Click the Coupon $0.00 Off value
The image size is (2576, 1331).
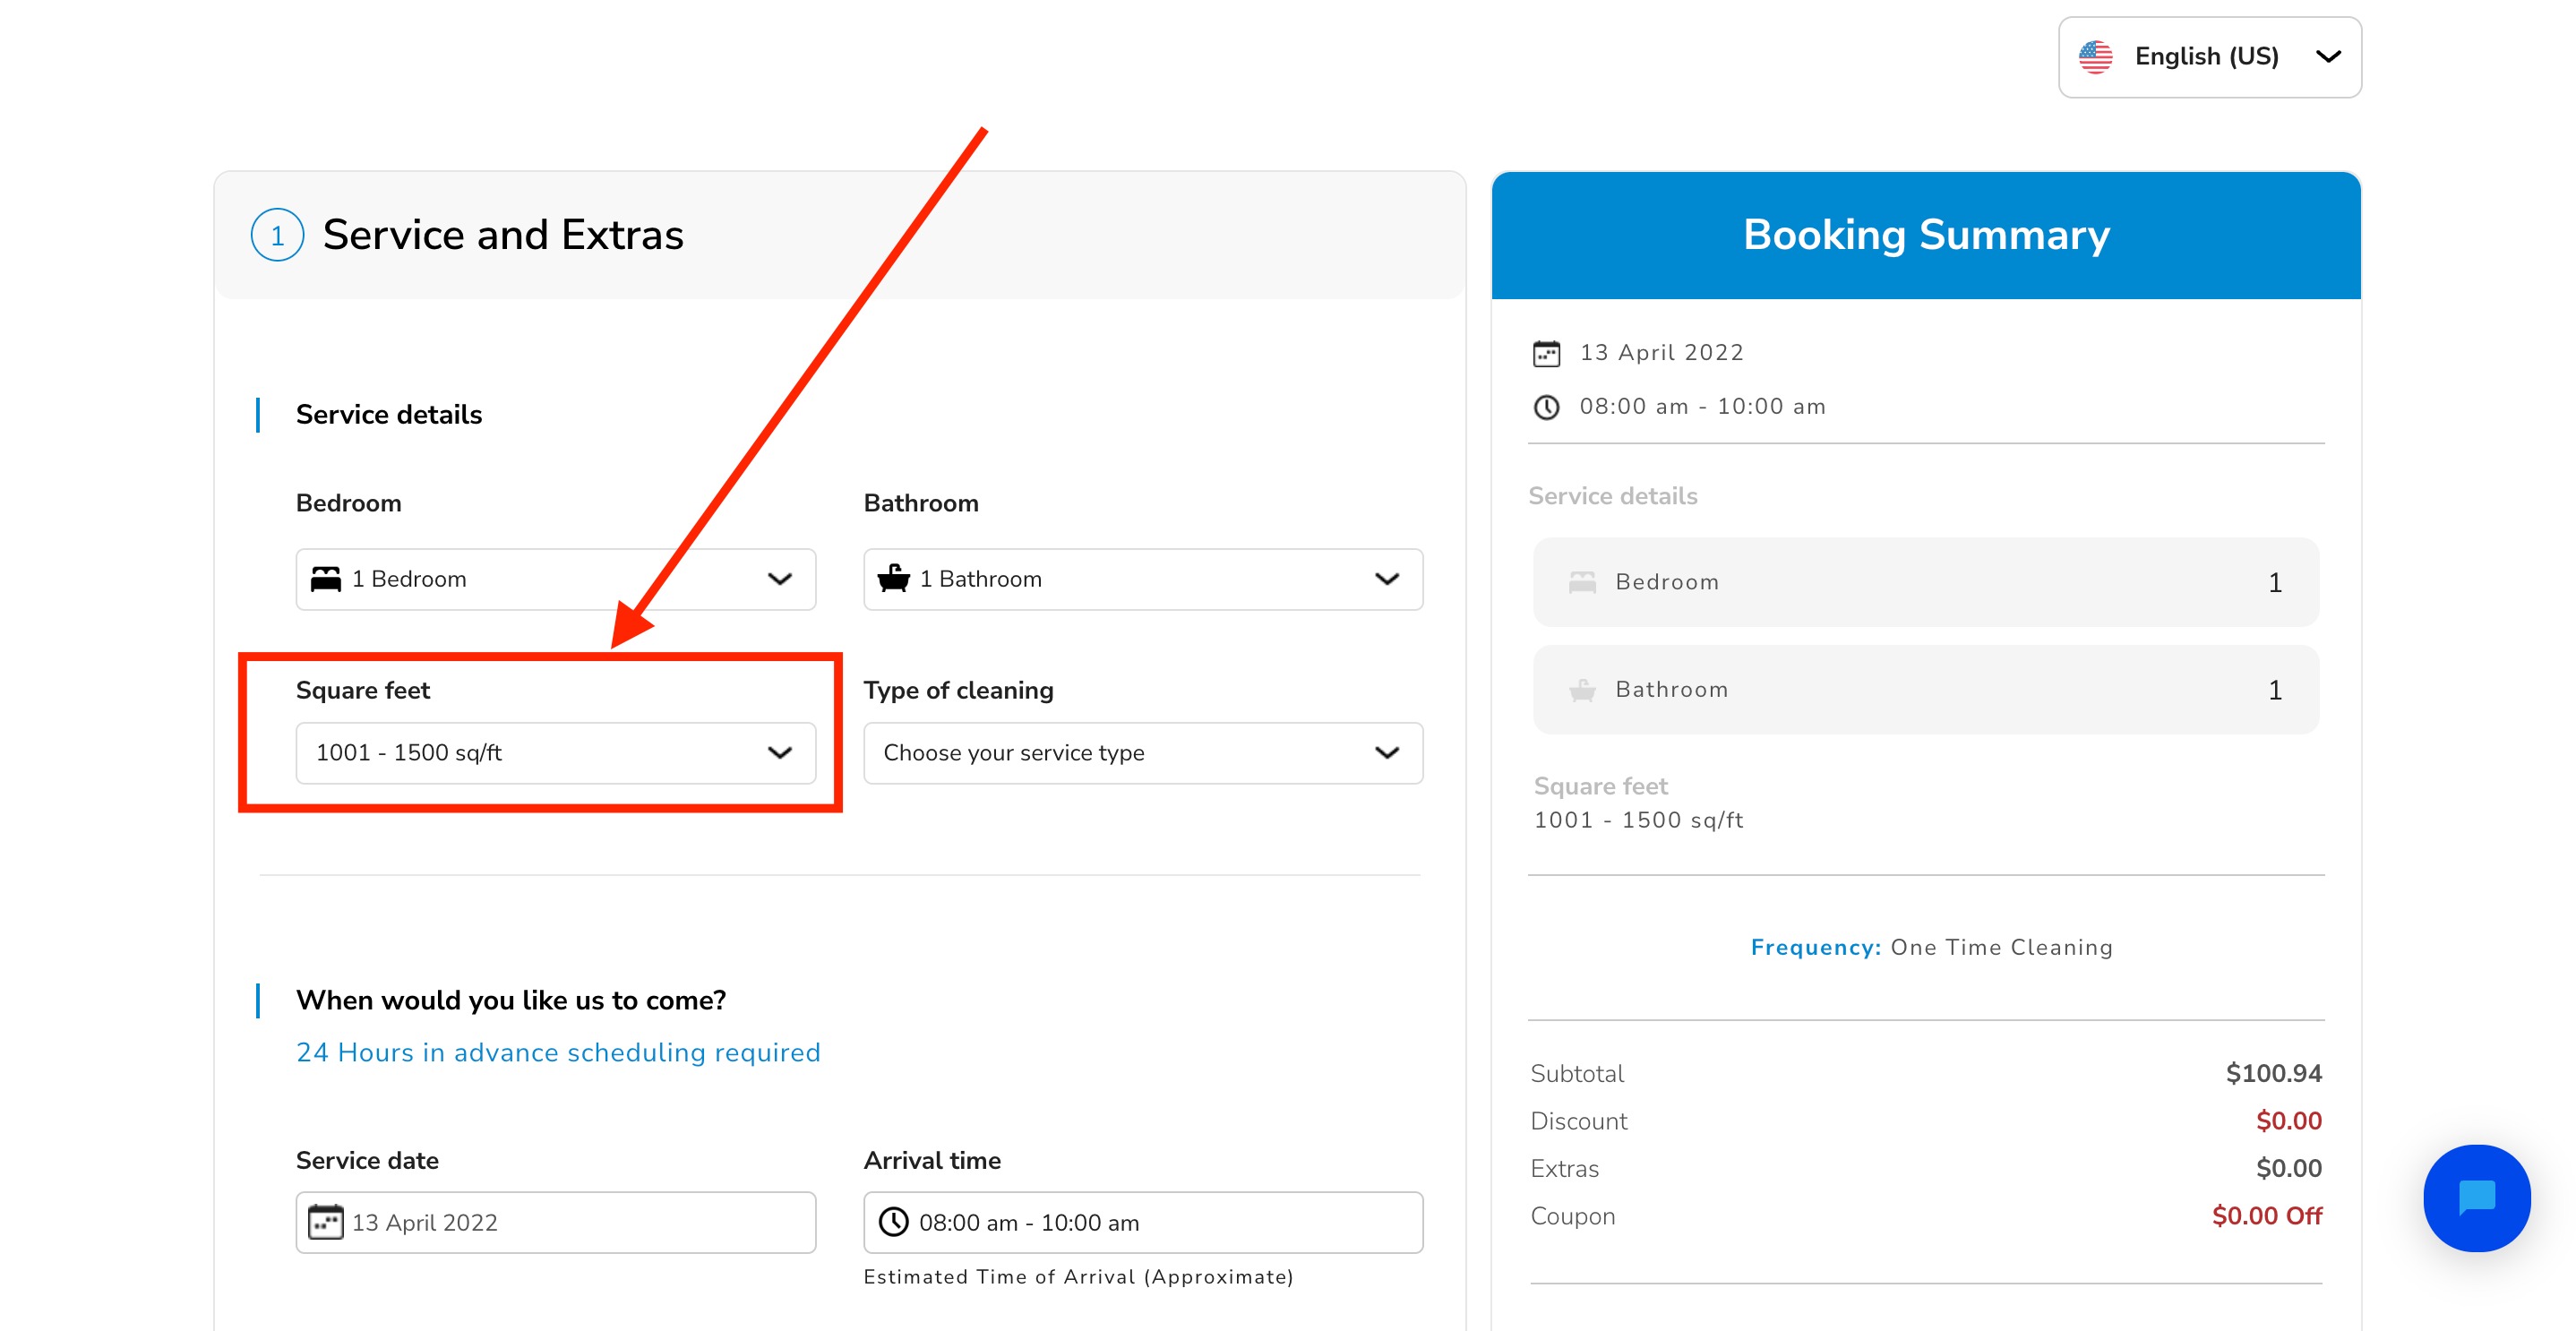point(2266,1216)
